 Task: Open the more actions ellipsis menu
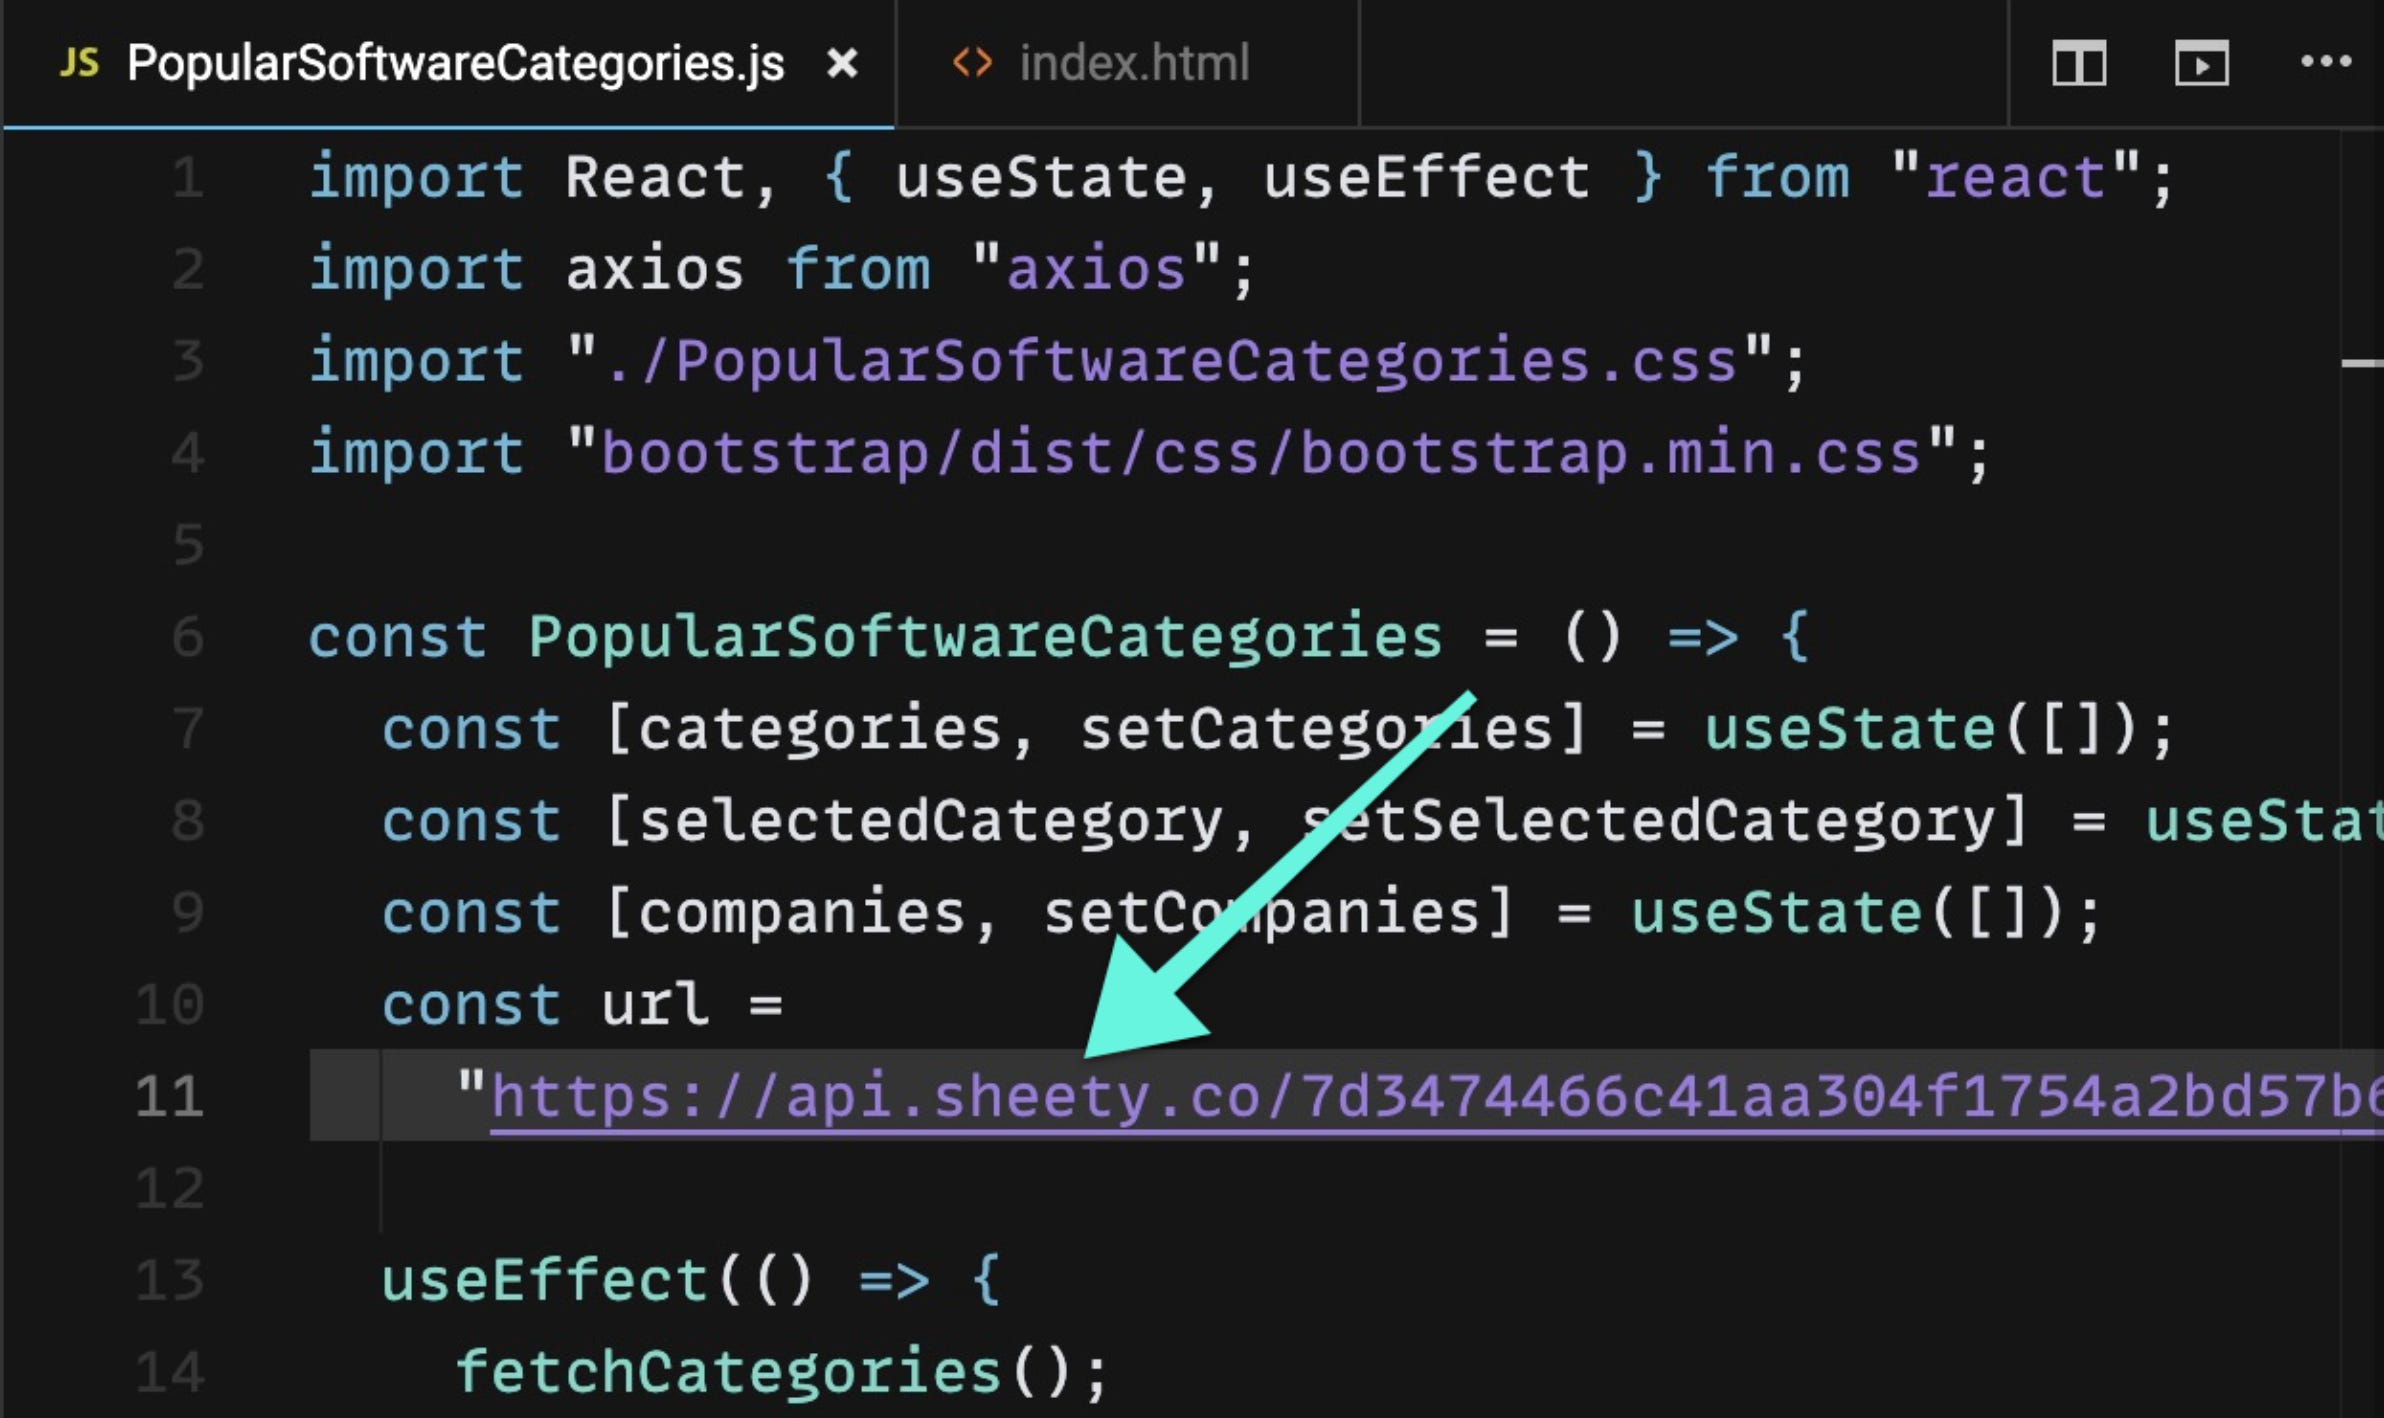click(2325, 62)
